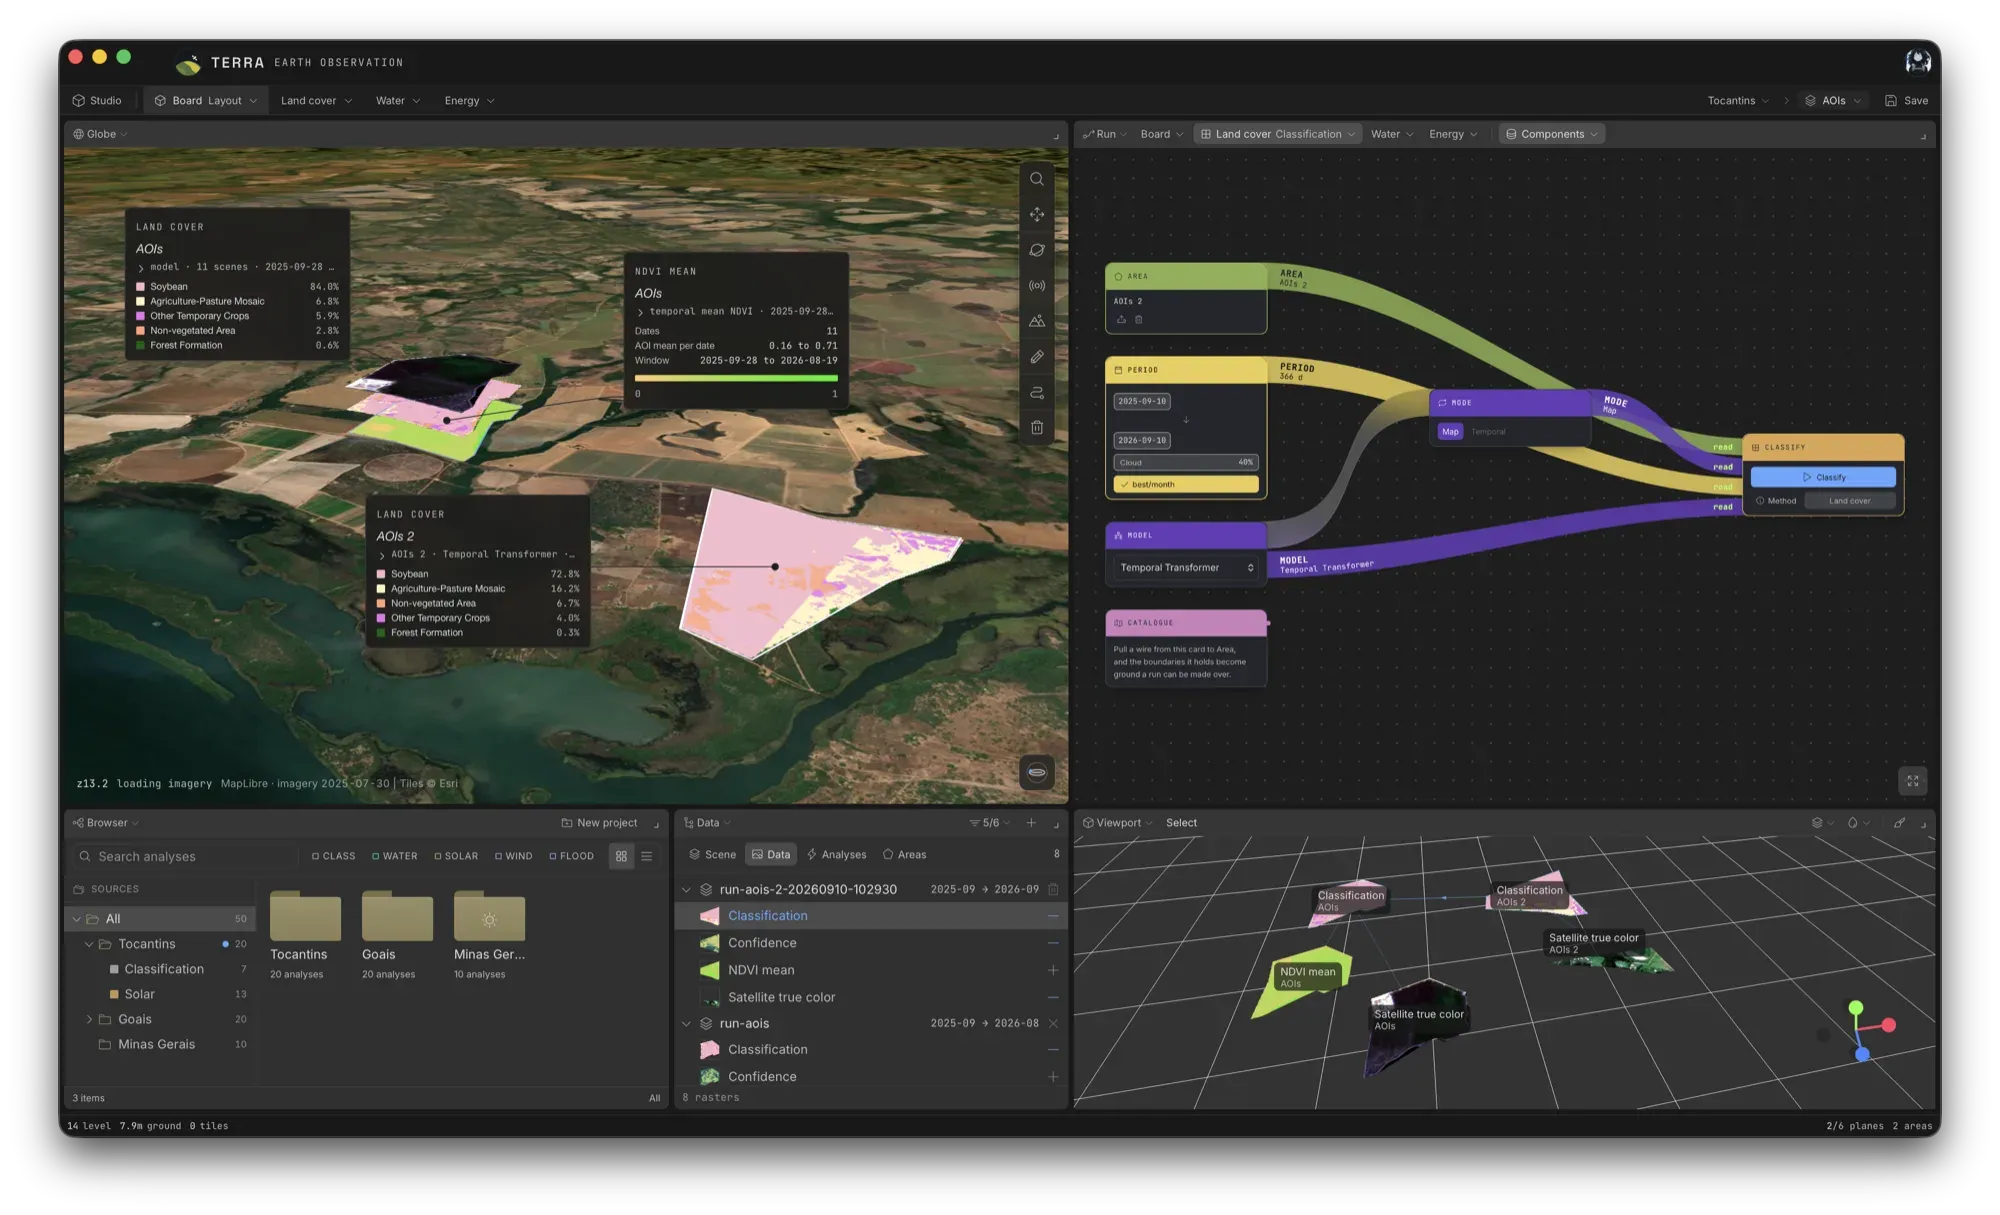Viewport: 2000px width, 1215px height.
Task: Click the broadcast signal icon in globe toolbar
Action: point(1037,286)
